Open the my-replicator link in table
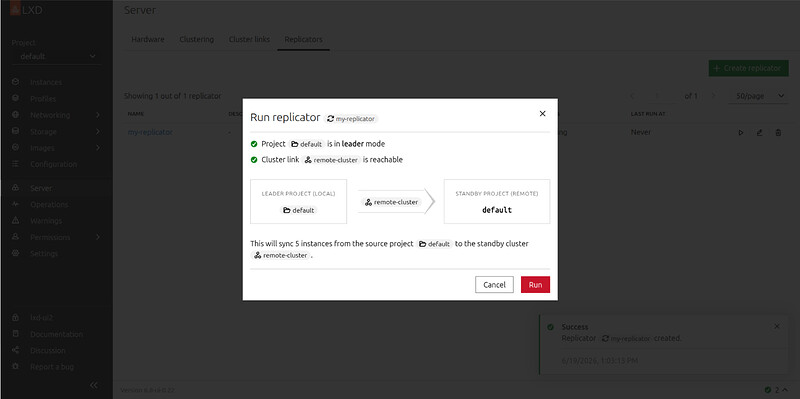 point(150,132)
